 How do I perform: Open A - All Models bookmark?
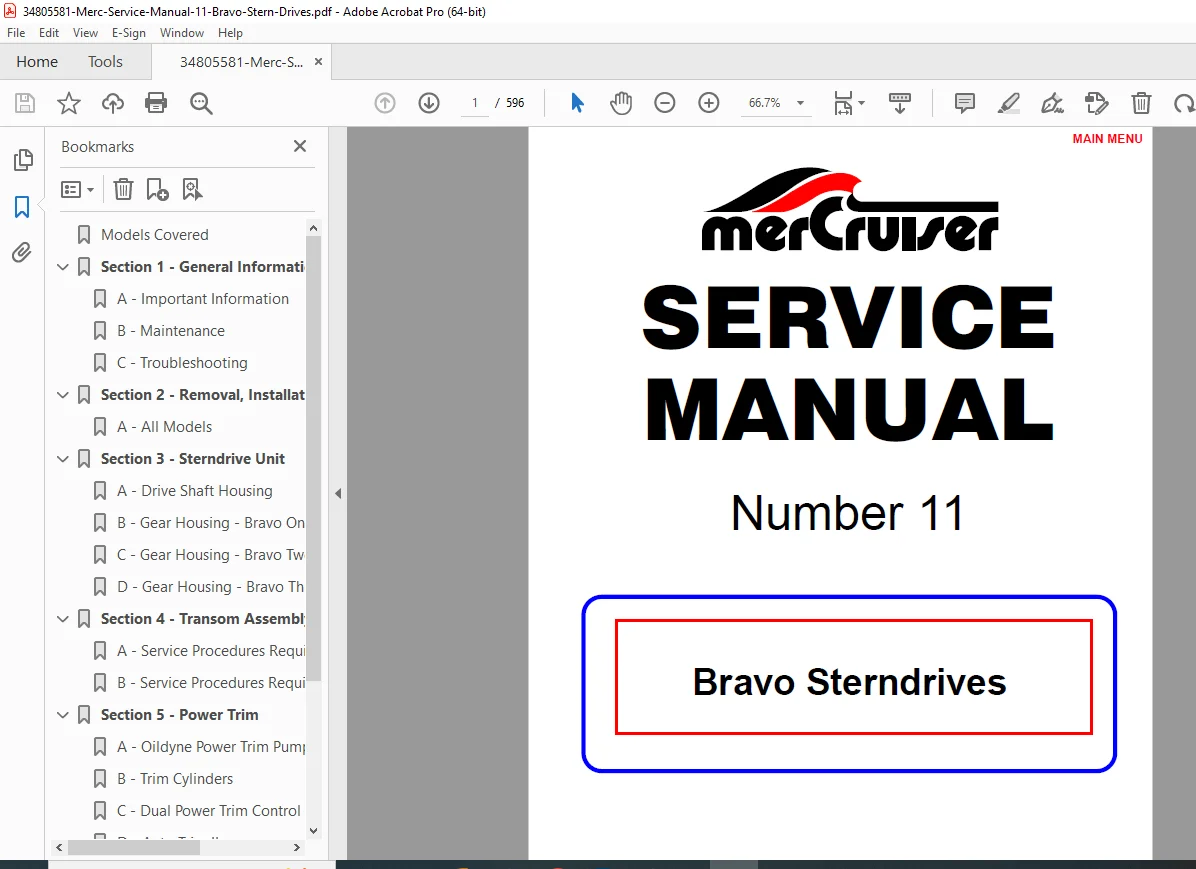coord(165,427)
